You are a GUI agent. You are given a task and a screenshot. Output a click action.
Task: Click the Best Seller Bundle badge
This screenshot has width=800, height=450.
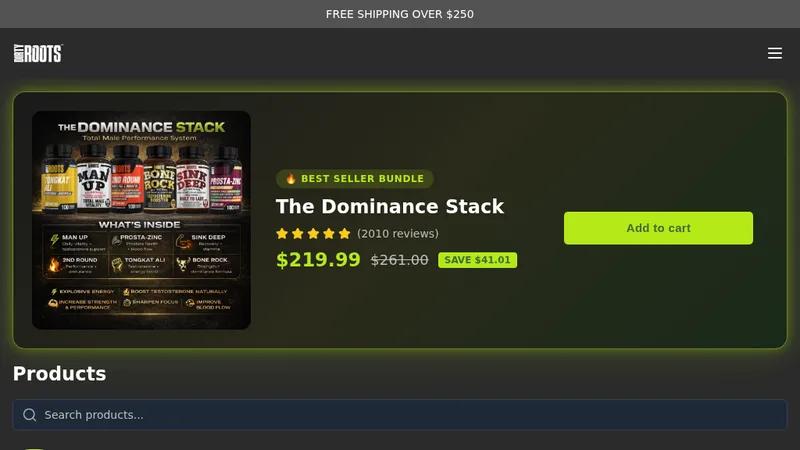coord(355,179)
